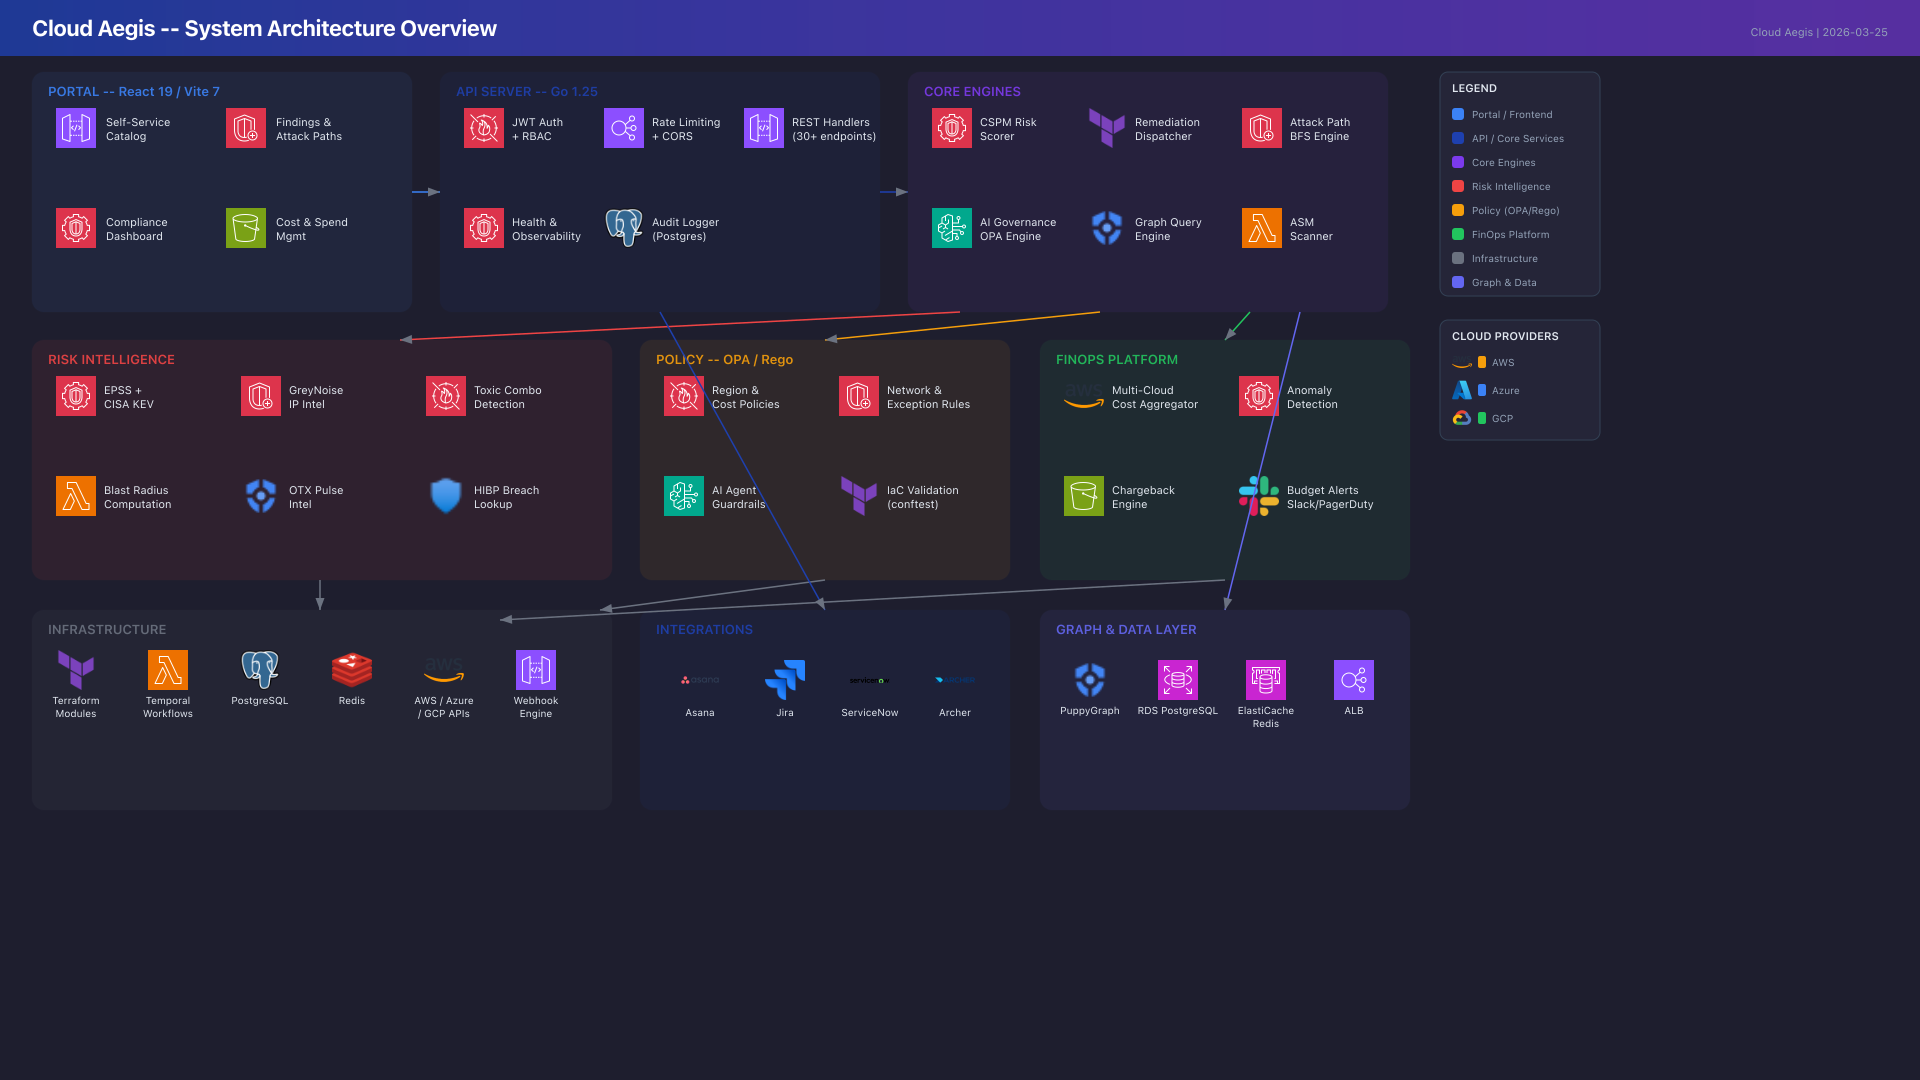The image size is (1920, 1080).
Task: Select the HIBP Breach Lookup shield icon
Action: [446, 496]
